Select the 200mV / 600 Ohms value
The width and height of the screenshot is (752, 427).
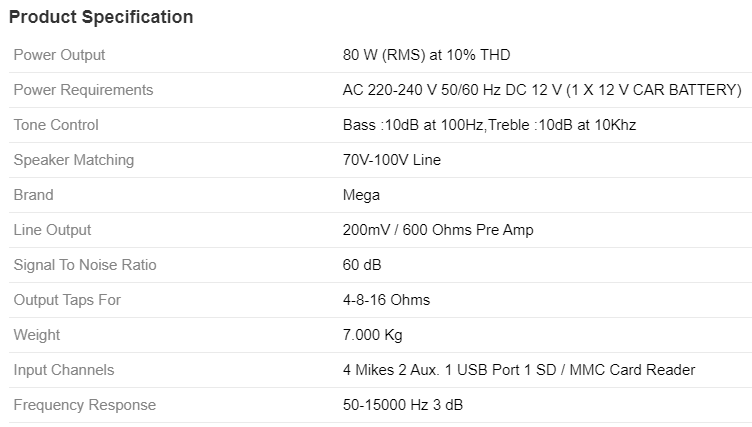(438, 230)
